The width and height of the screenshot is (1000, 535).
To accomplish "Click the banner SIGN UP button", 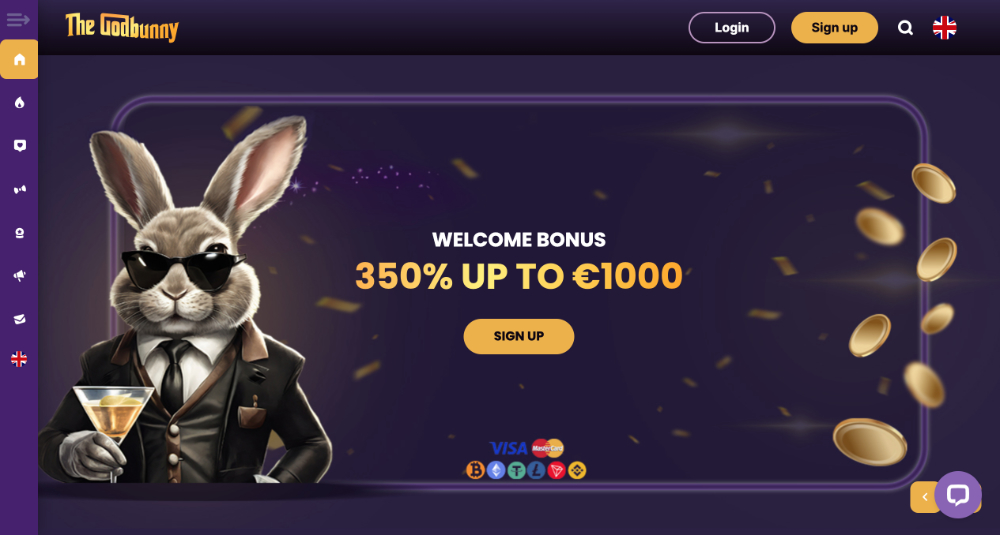I will pyautogui.click(x=518, y=336).
